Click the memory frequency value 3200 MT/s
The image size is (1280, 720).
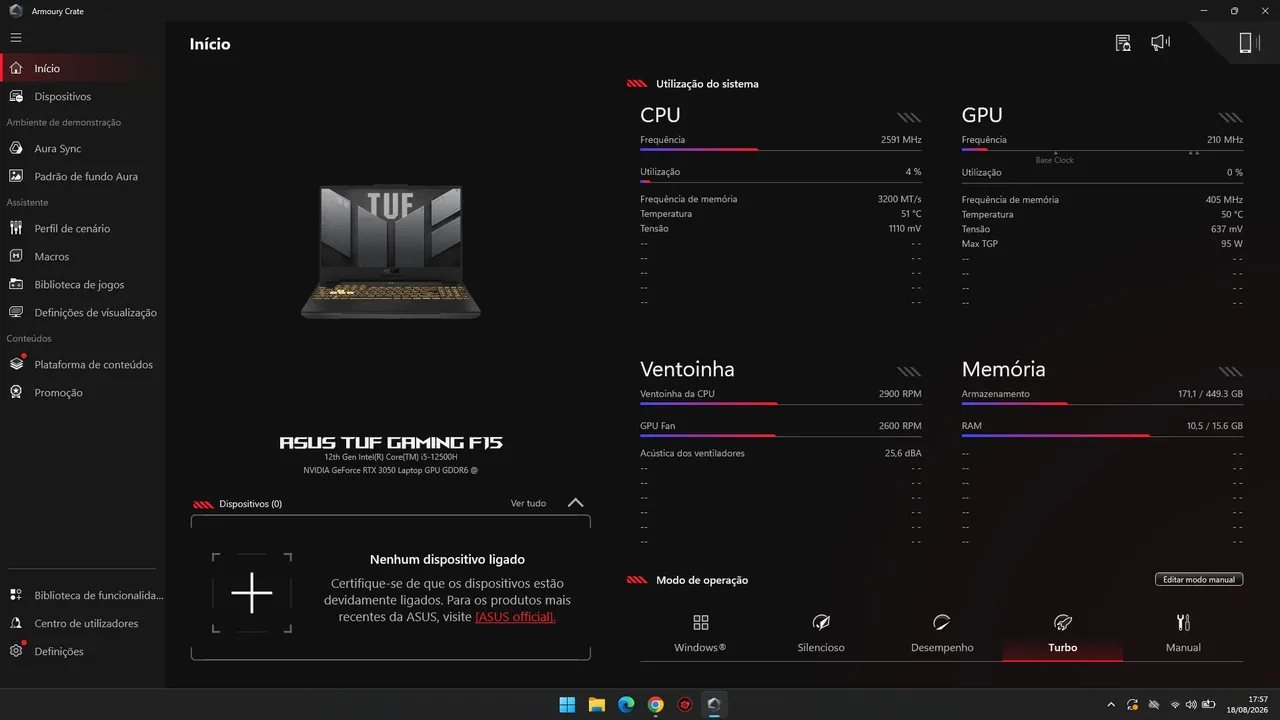[x=900, y=199]
